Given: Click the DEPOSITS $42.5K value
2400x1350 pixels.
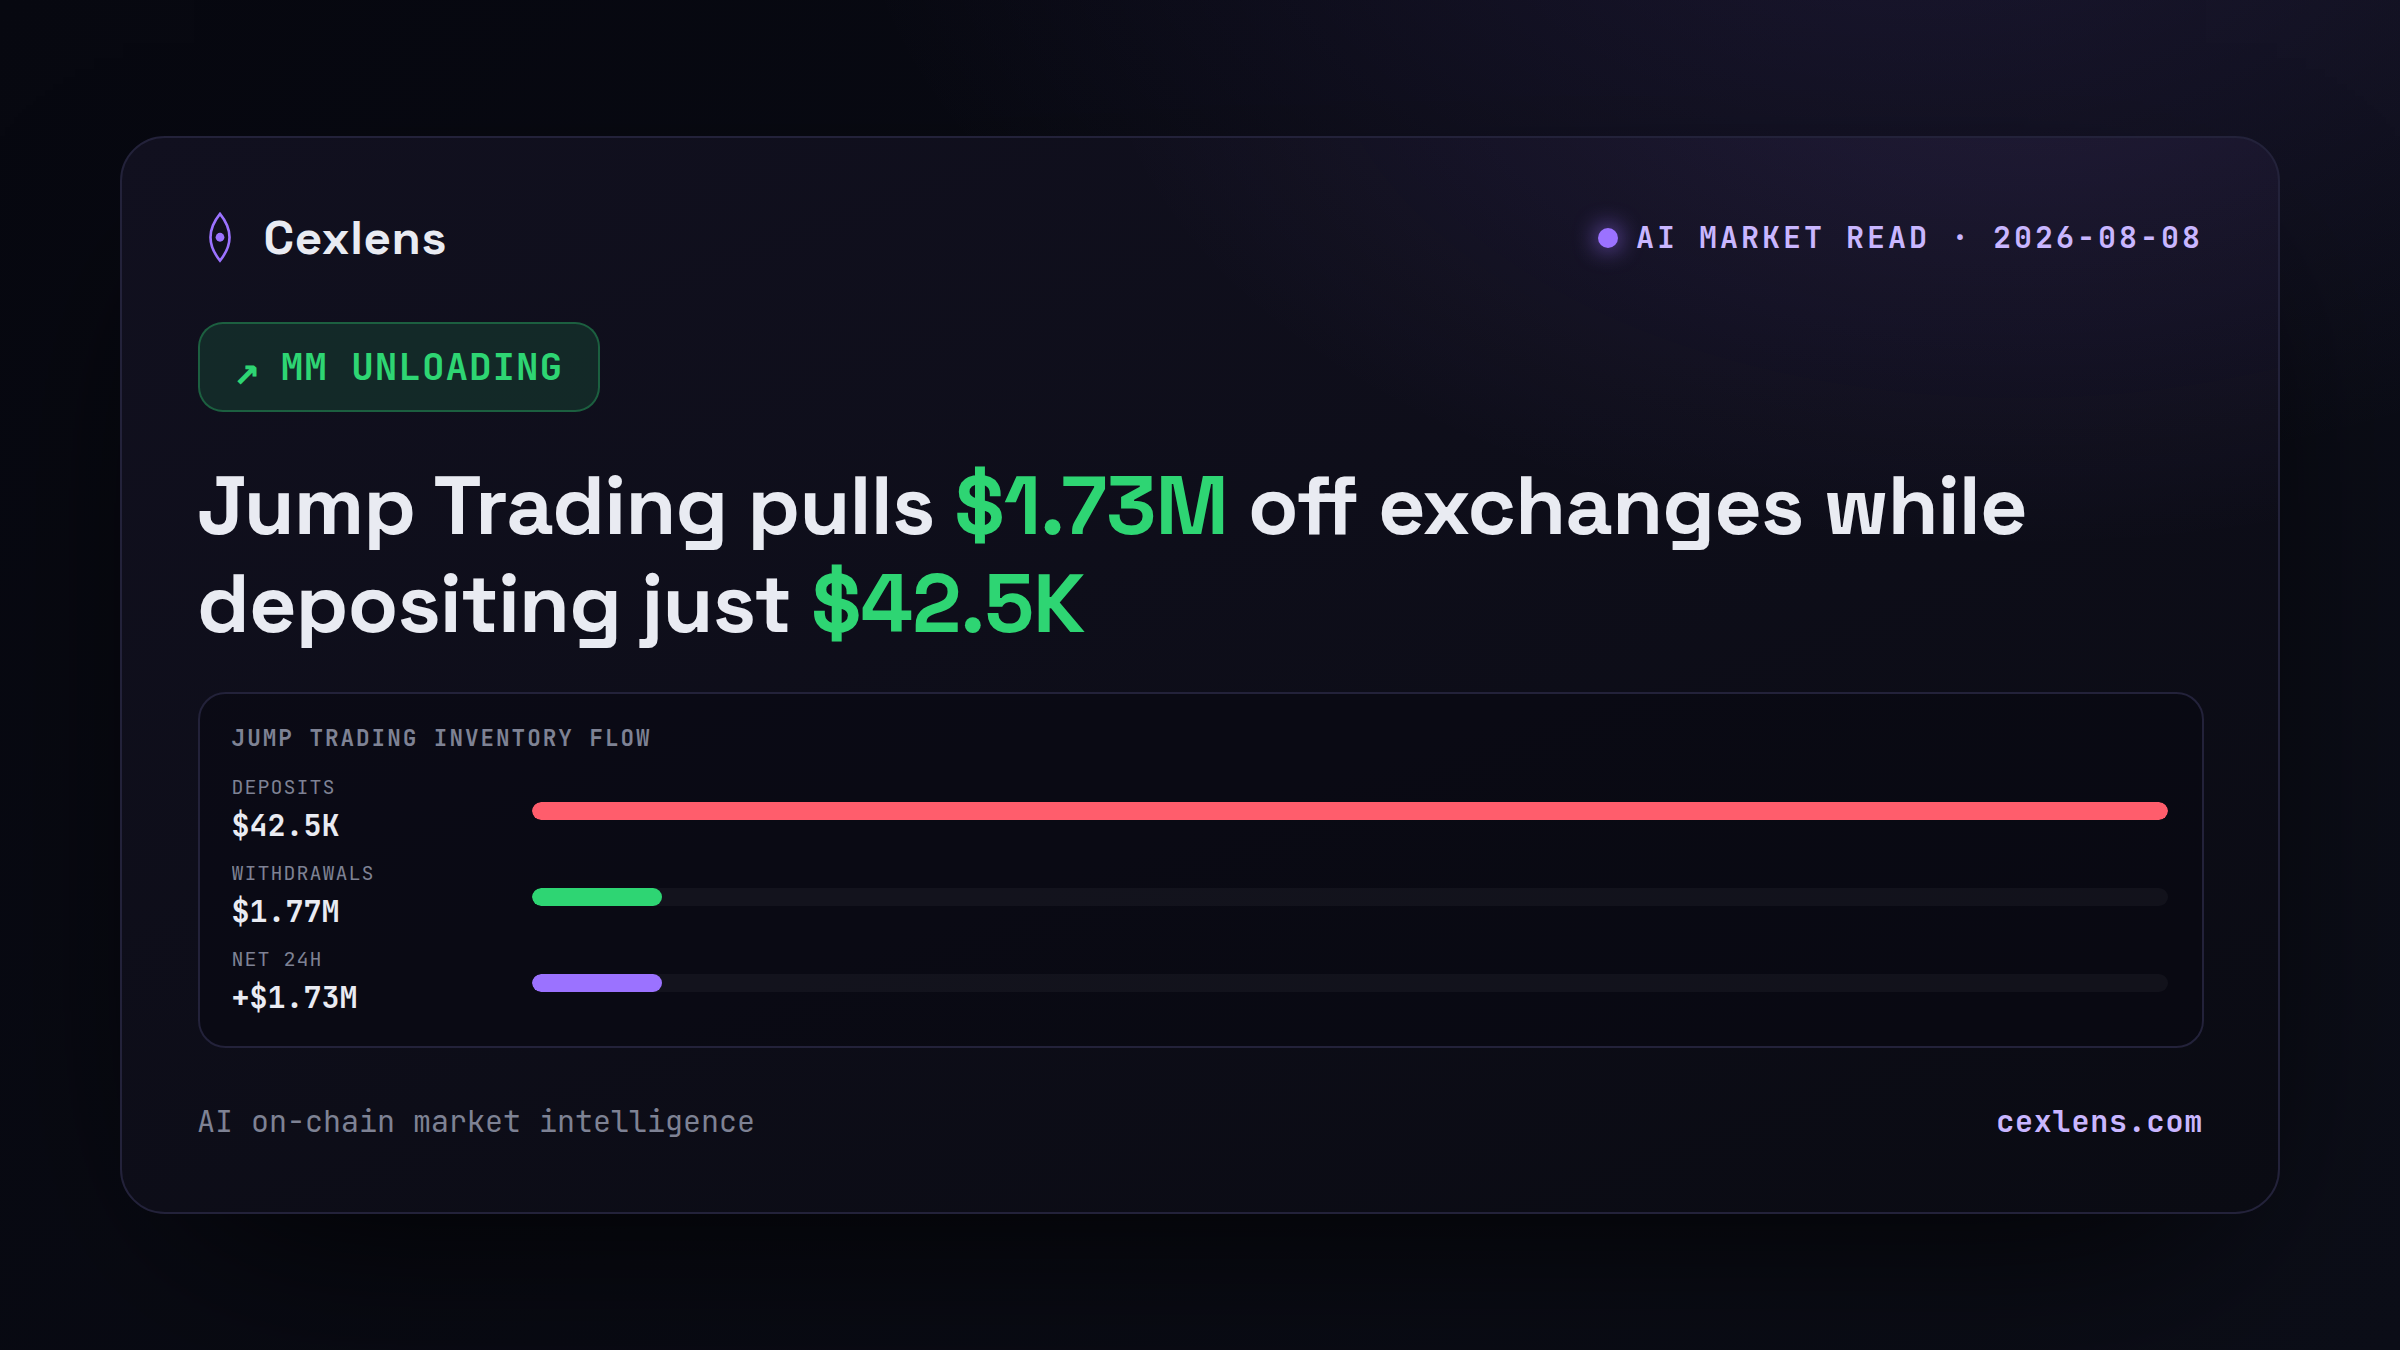Looking at the screenshot, I should click(286, 826).
